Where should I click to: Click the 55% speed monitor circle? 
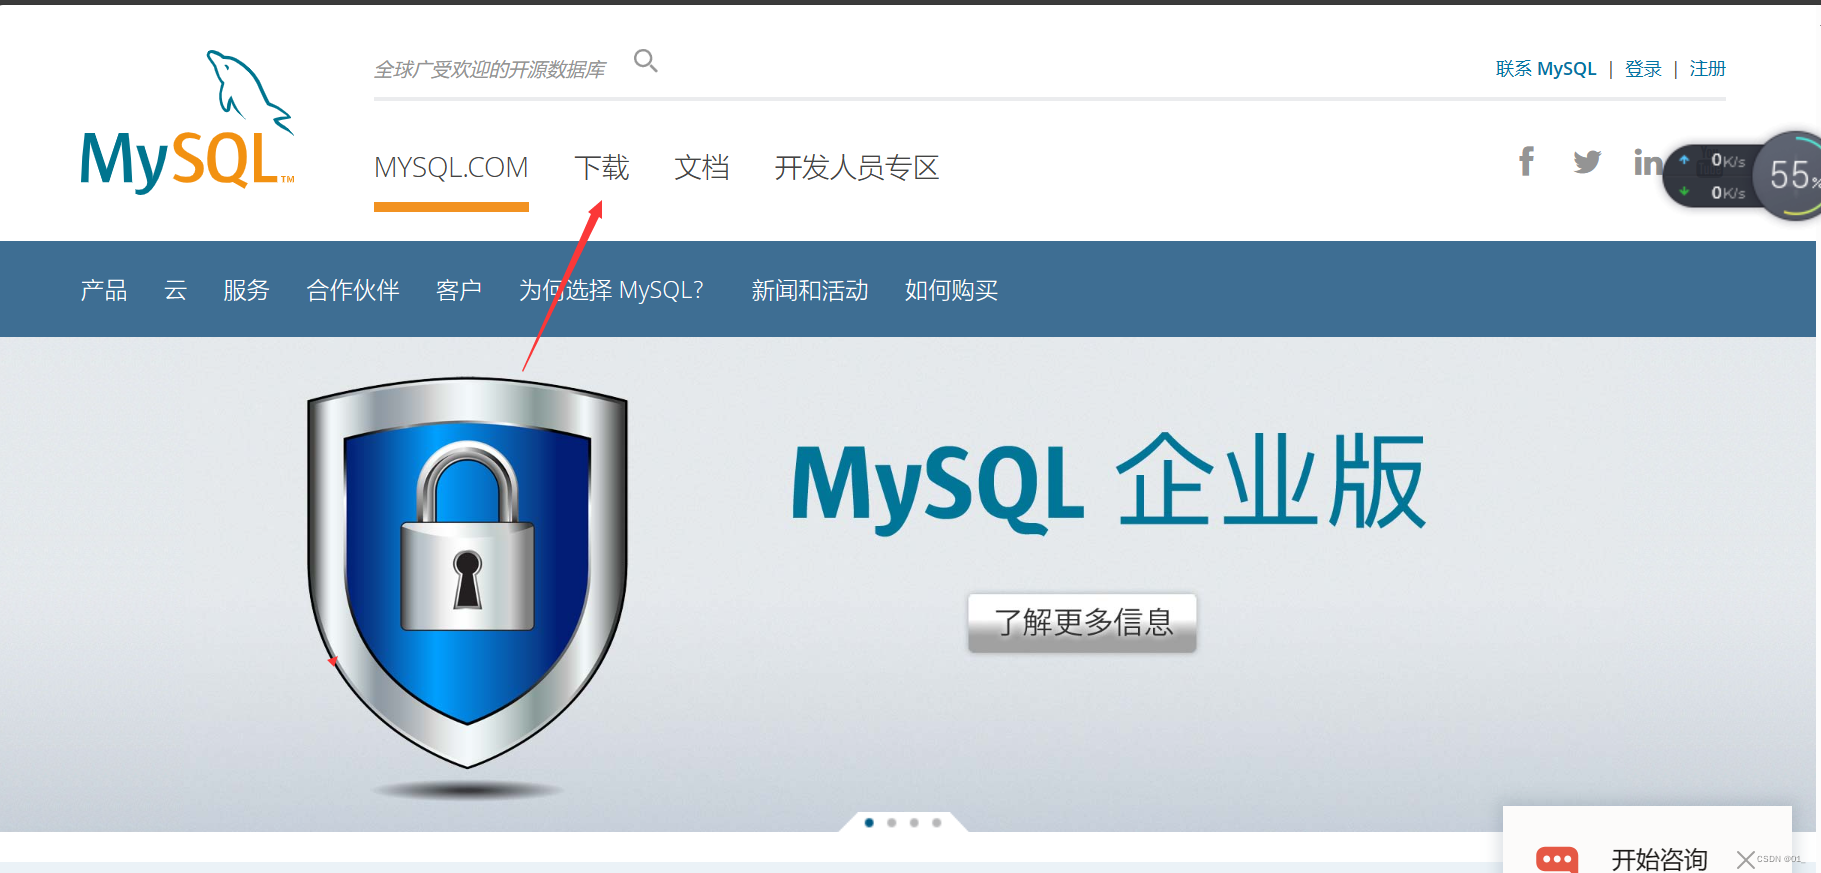click(1791, 176)
